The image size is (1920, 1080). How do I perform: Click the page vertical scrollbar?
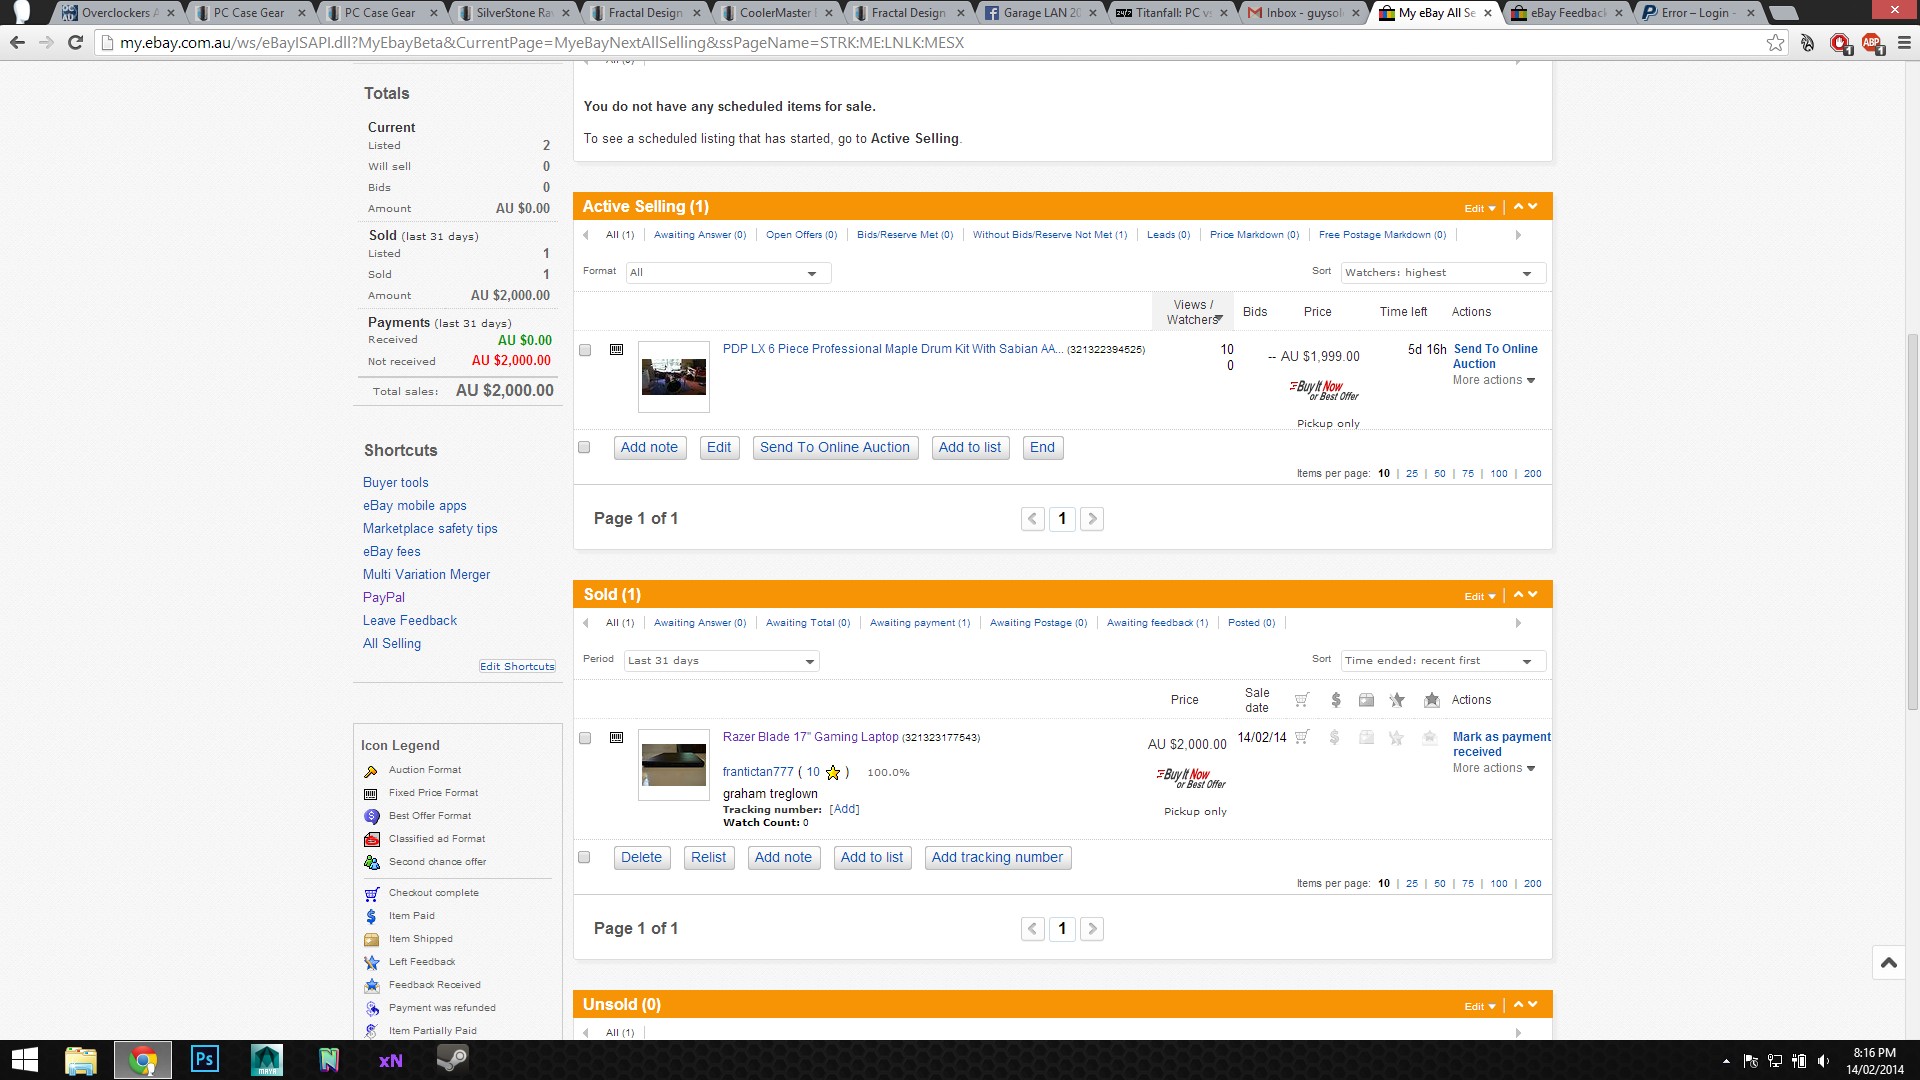click(1912, 520)
